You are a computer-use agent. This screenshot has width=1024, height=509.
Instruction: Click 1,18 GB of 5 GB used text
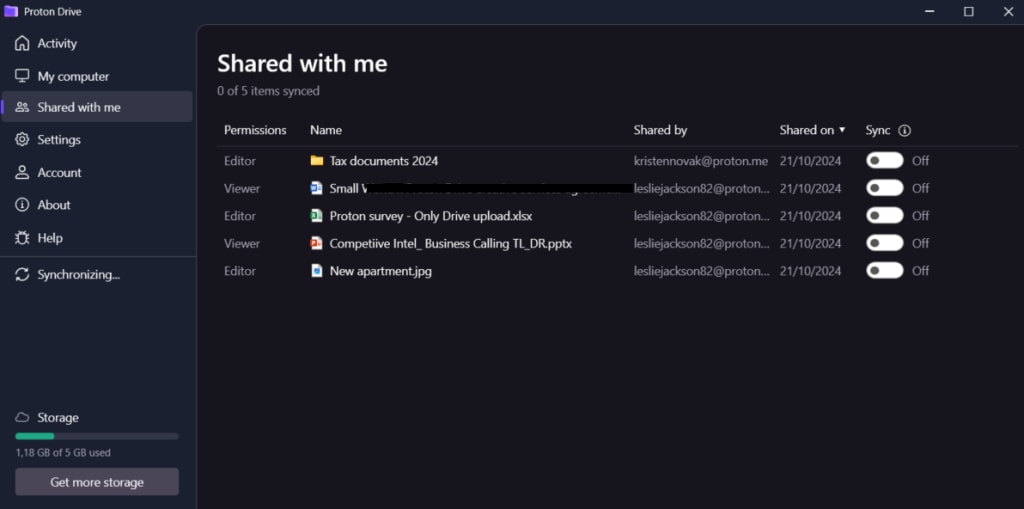(63, 452)
